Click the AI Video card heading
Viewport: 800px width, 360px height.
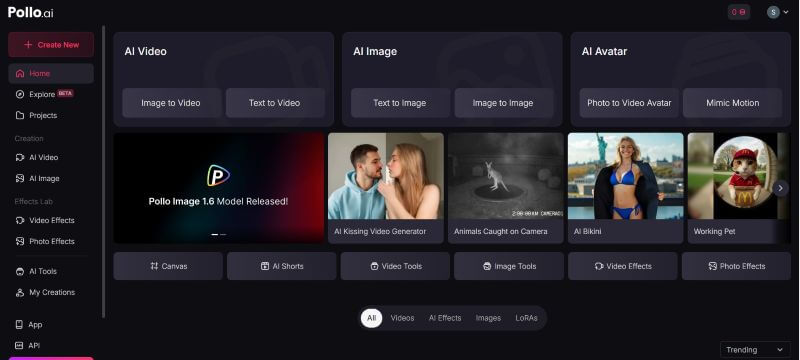click(x=145, y=52)
